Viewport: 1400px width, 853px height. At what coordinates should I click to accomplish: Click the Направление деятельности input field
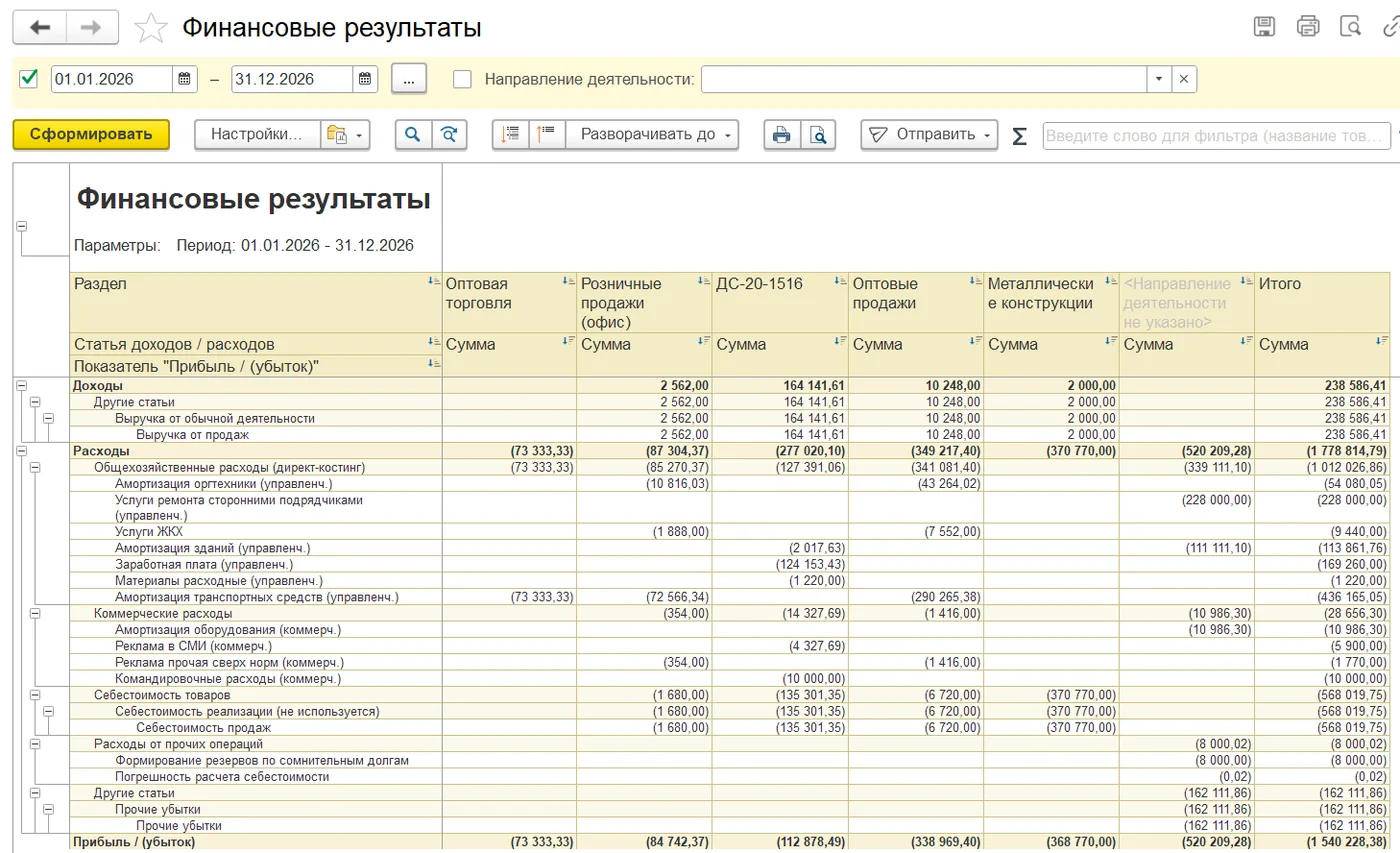(x=924, y=79)
